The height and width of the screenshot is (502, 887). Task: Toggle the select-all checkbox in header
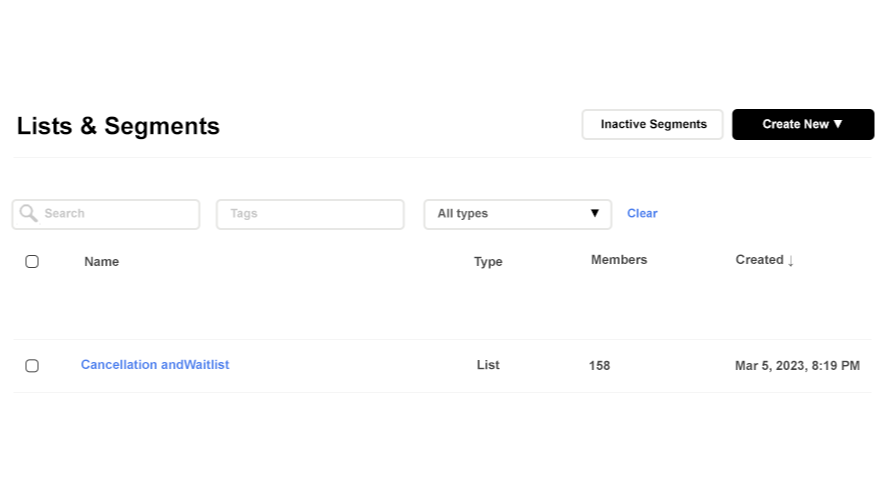[32, 261]
